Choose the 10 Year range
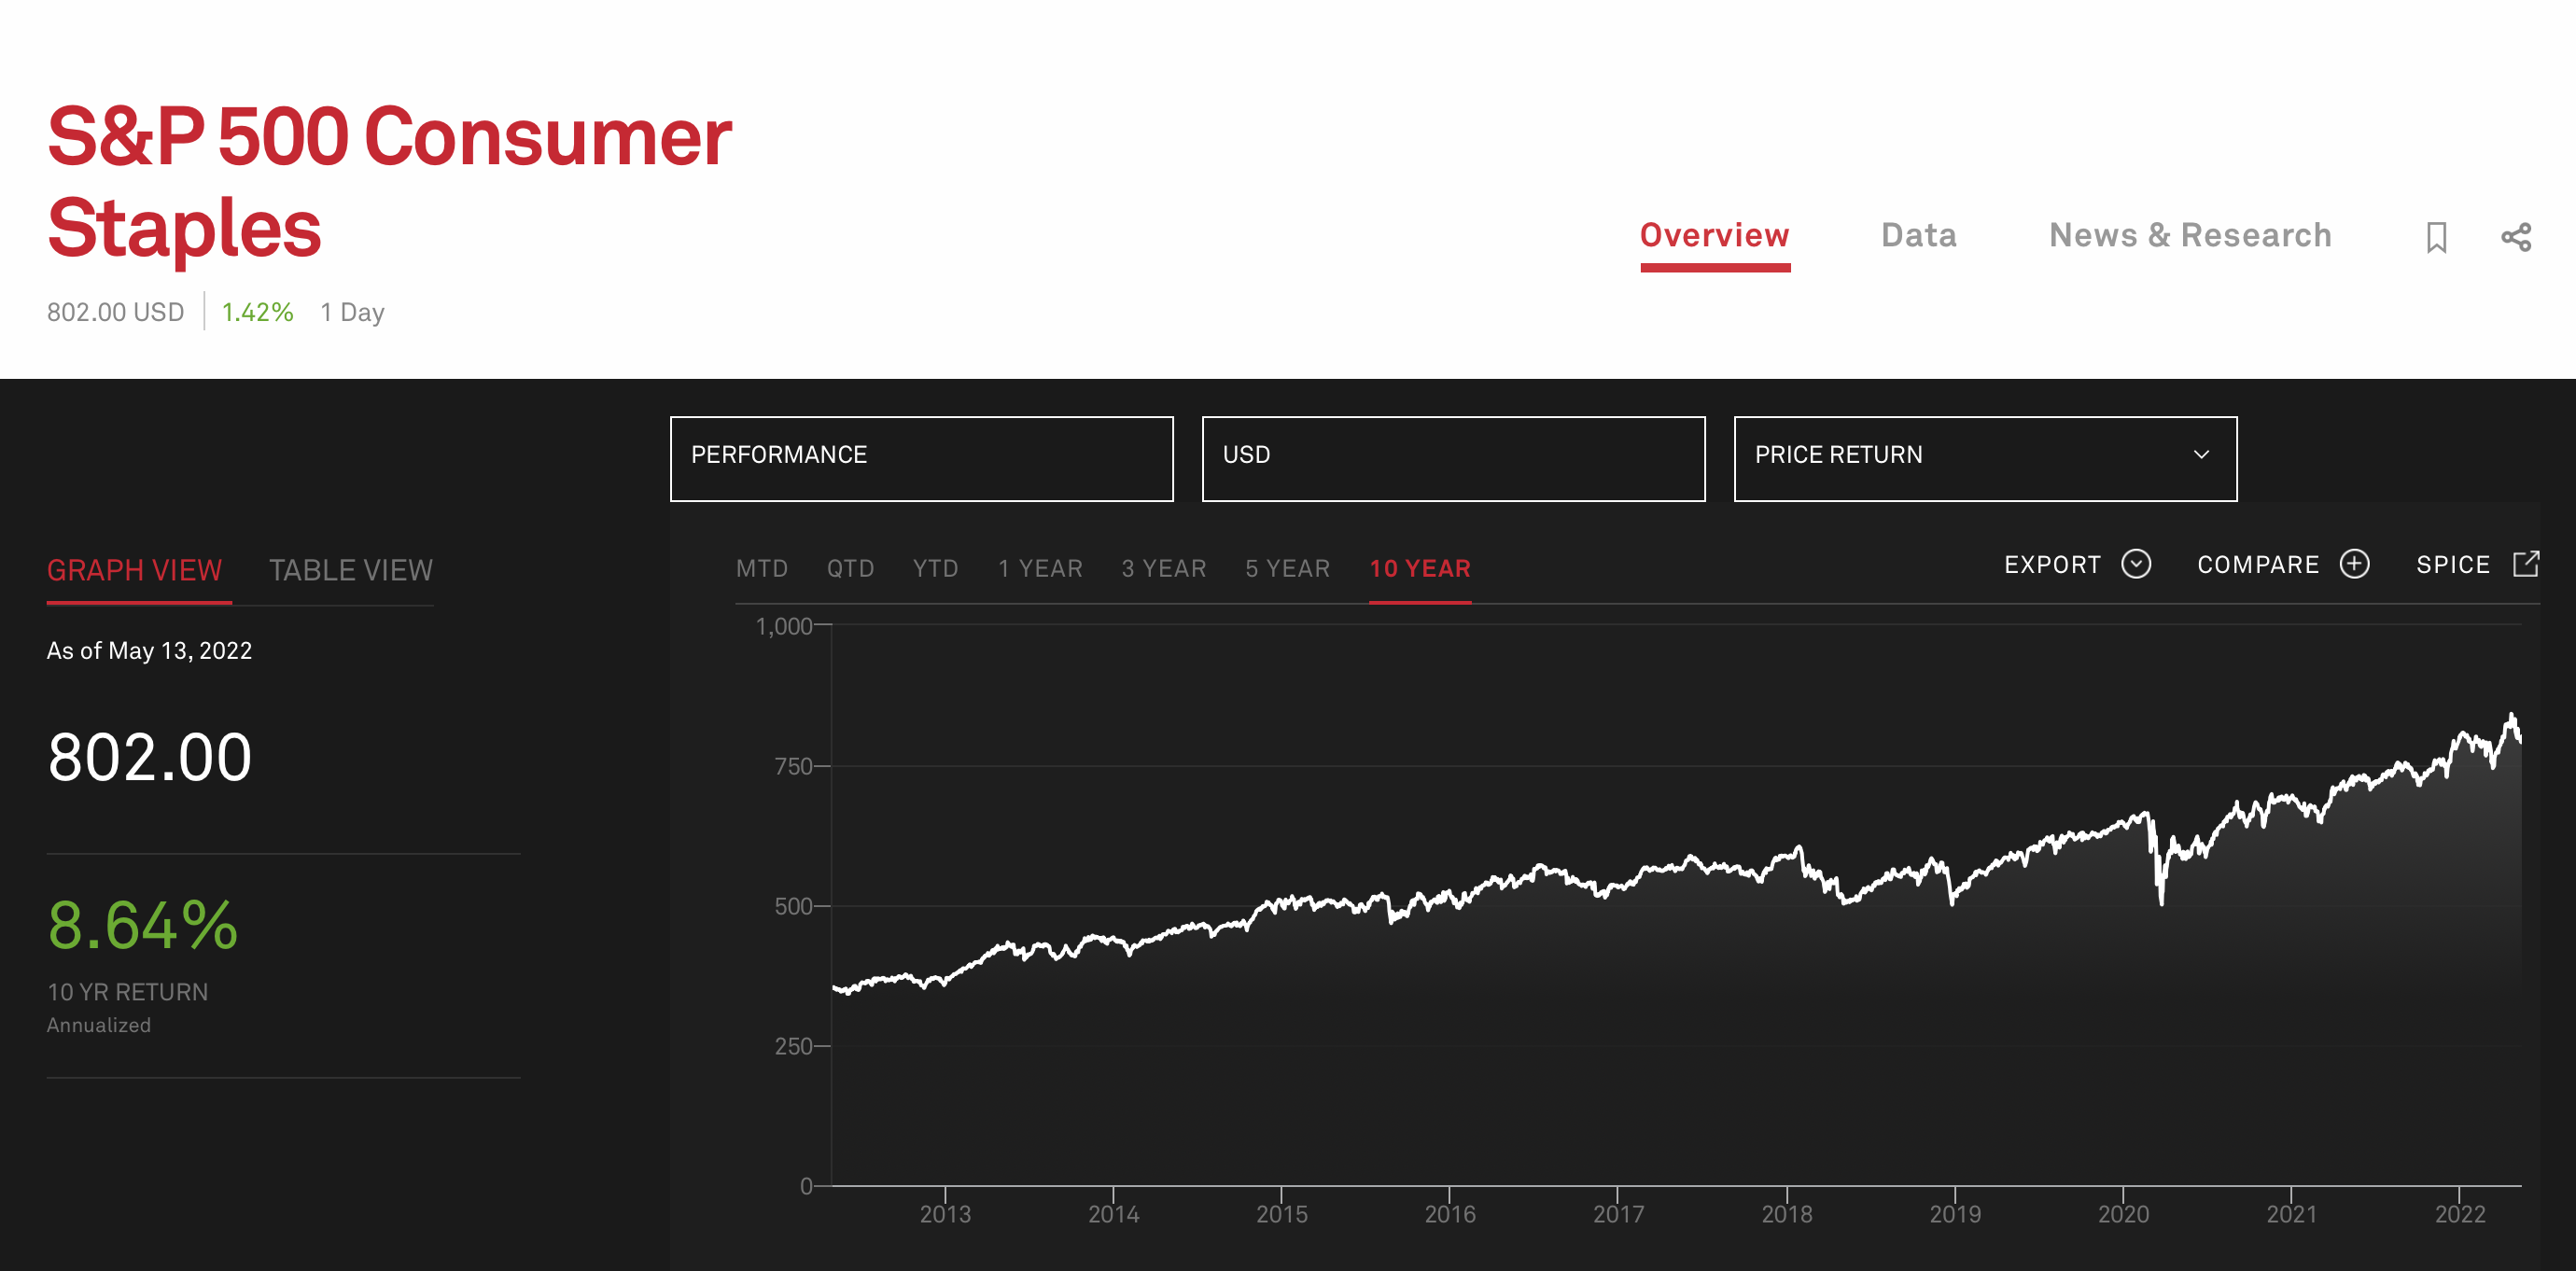Screen dimensions: 2576x1271 (1420, 568)
